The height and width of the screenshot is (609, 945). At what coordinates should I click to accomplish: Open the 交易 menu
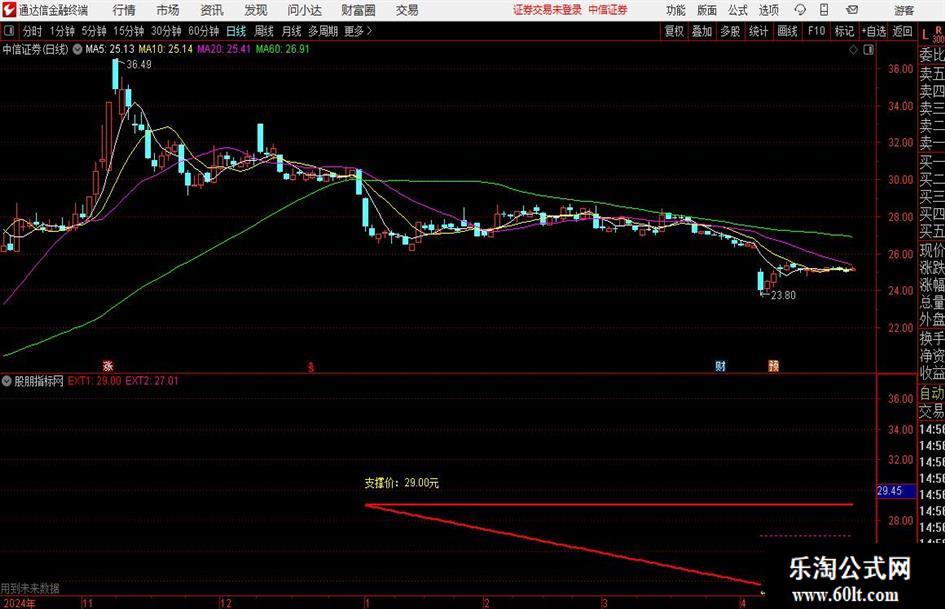(407, 10)
